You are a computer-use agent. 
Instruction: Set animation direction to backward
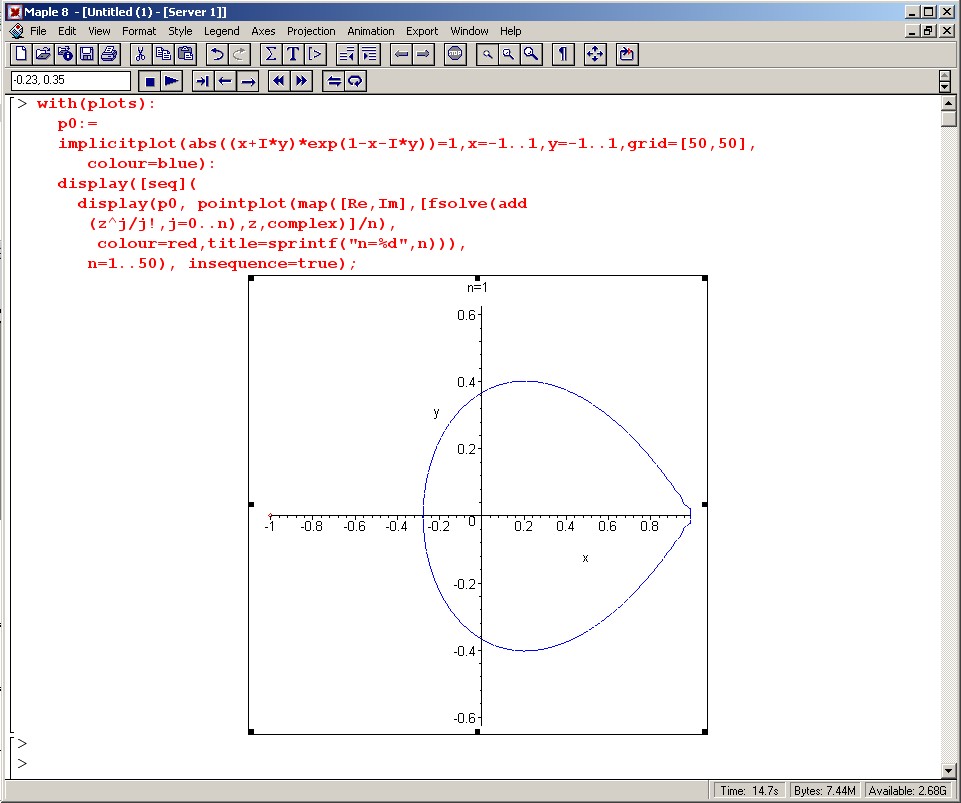click(226, 81)
